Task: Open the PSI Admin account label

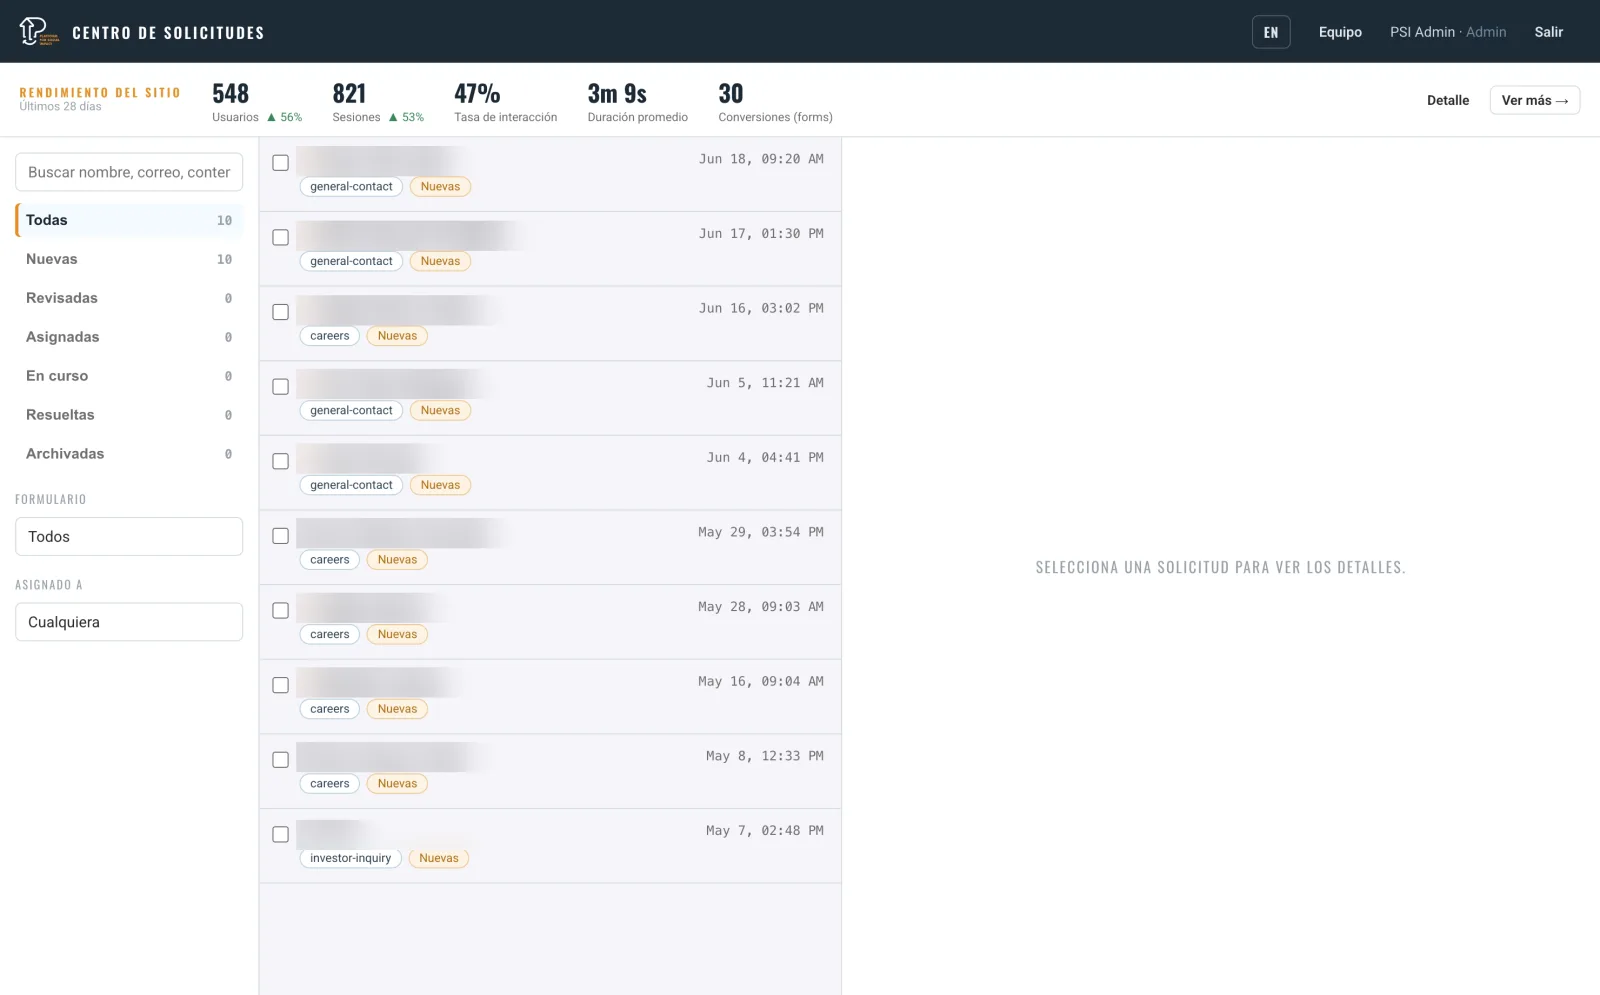Action: 1447,32
